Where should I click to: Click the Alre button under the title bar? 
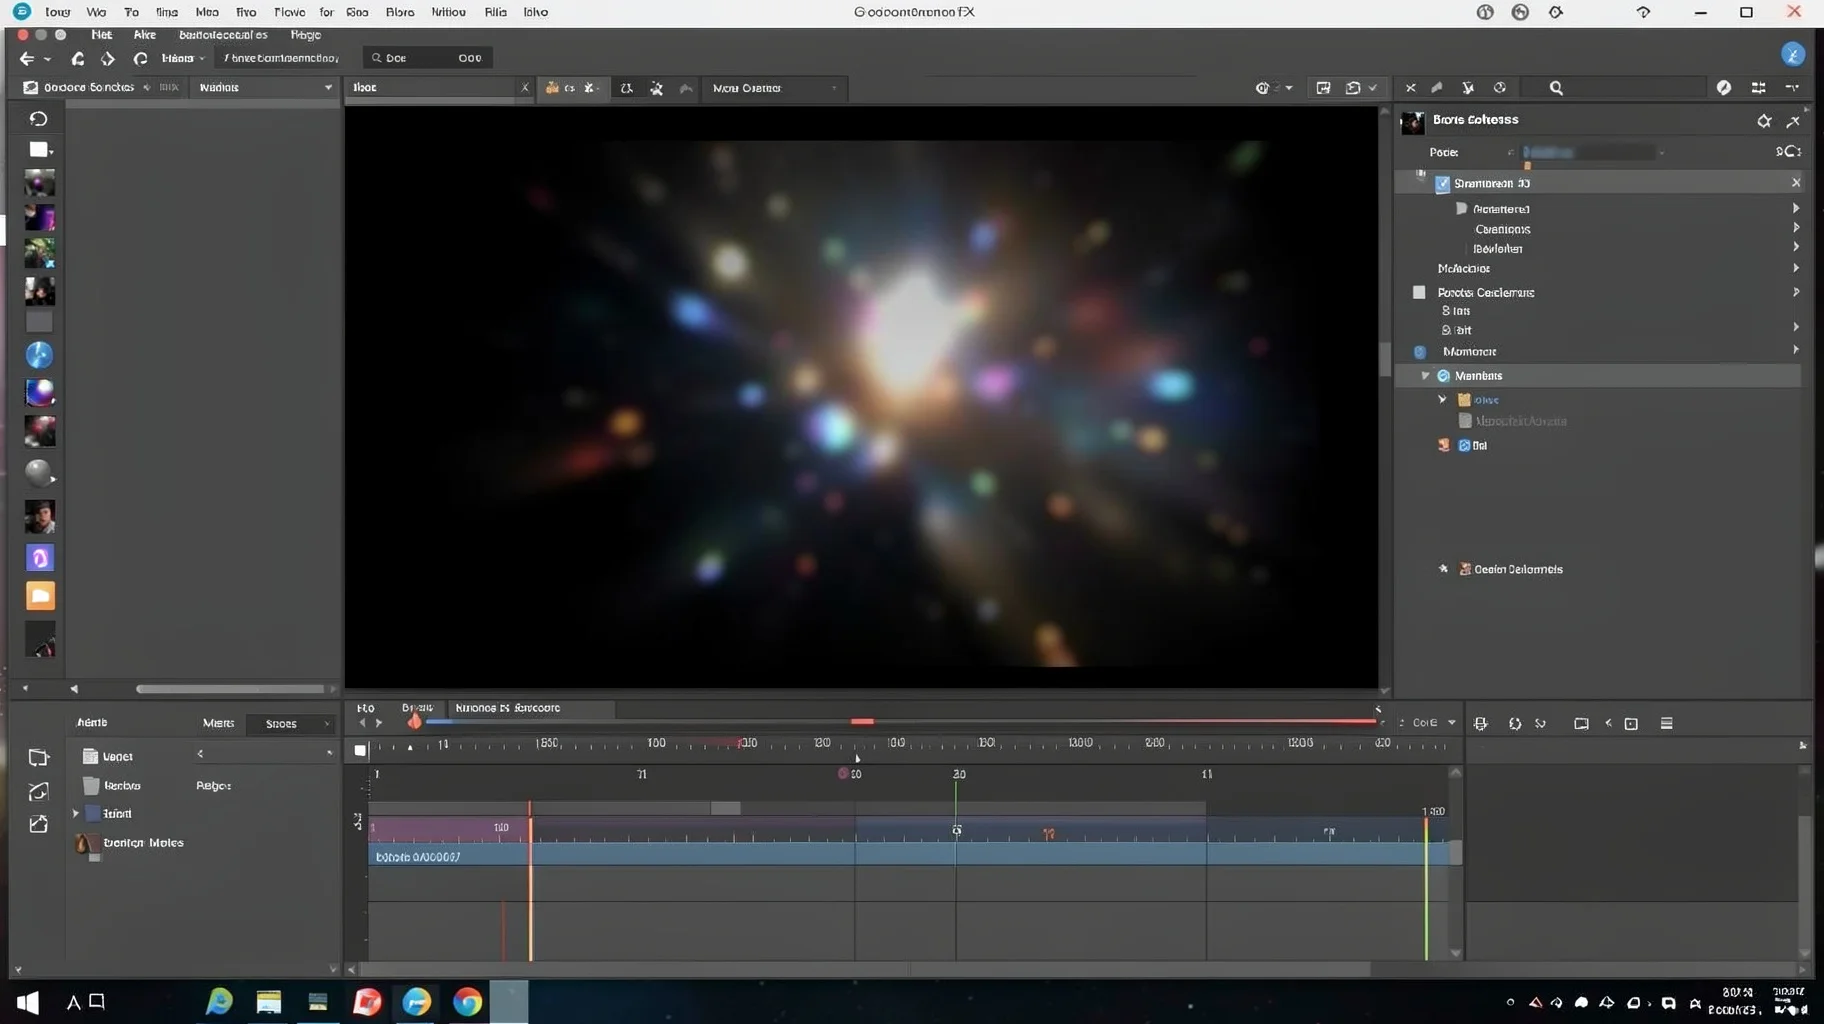pos(145,35)
